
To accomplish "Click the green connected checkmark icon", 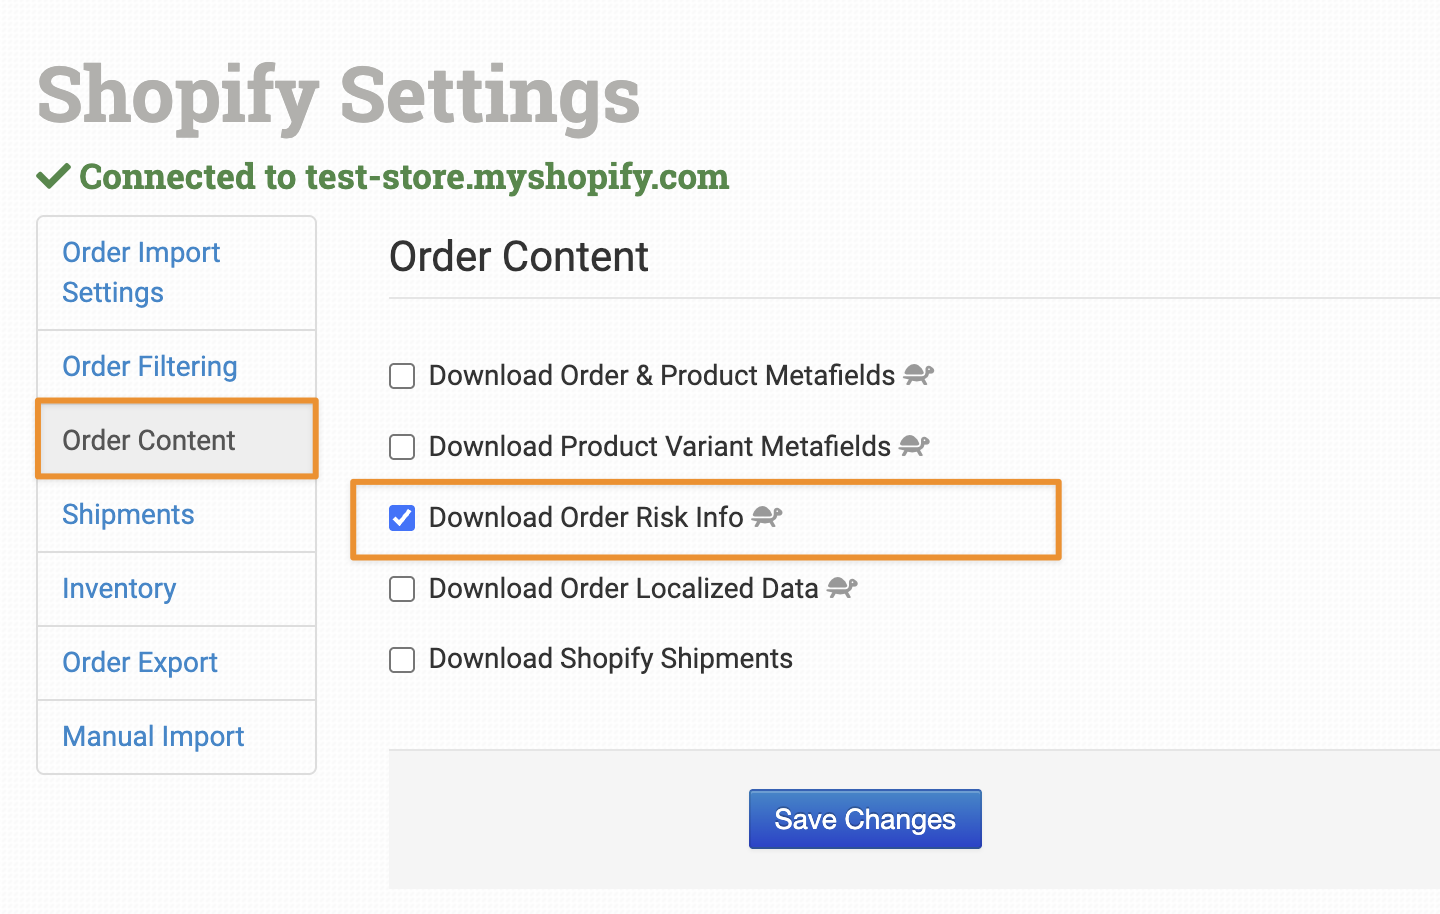I will [x=53, y=177].
